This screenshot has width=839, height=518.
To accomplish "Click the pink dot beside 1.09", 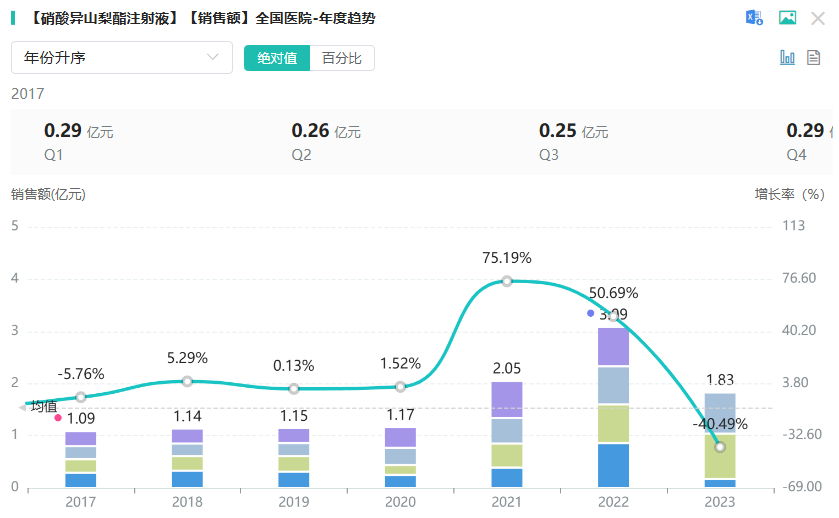I will (58, 418).
